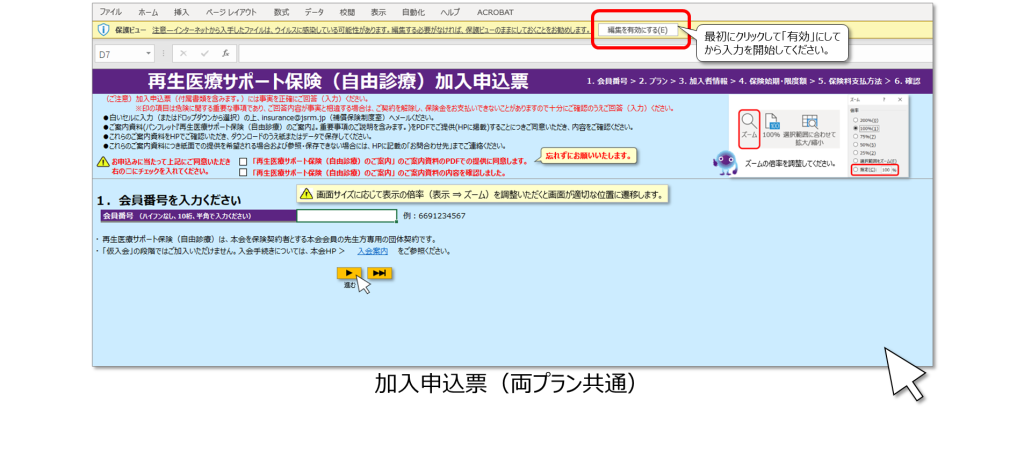Click the ズーム magnifier icon

tap(749, 123)
